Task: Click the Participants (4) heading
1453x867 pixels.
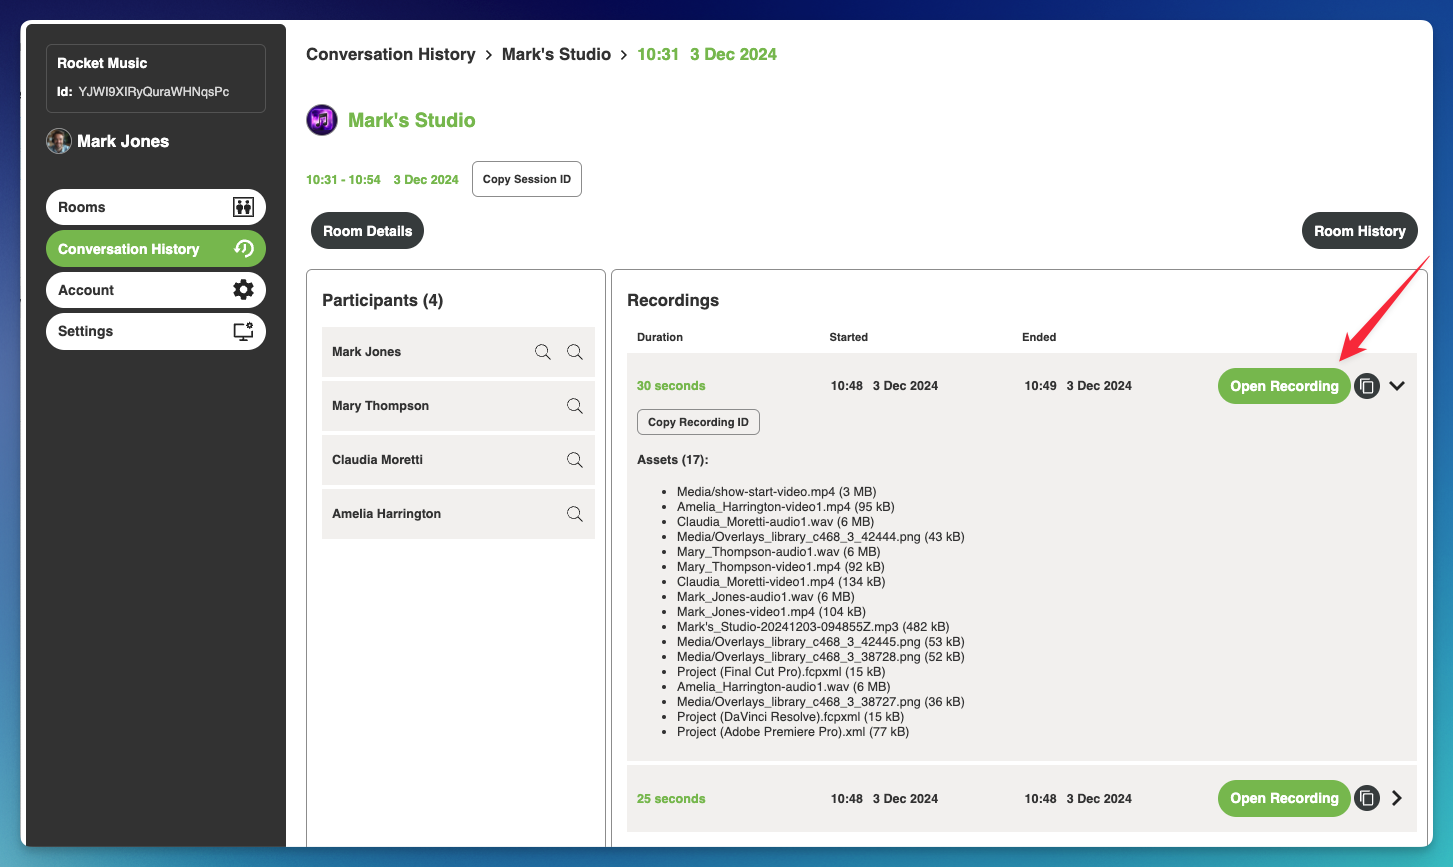Action: [x=382, y=300]
